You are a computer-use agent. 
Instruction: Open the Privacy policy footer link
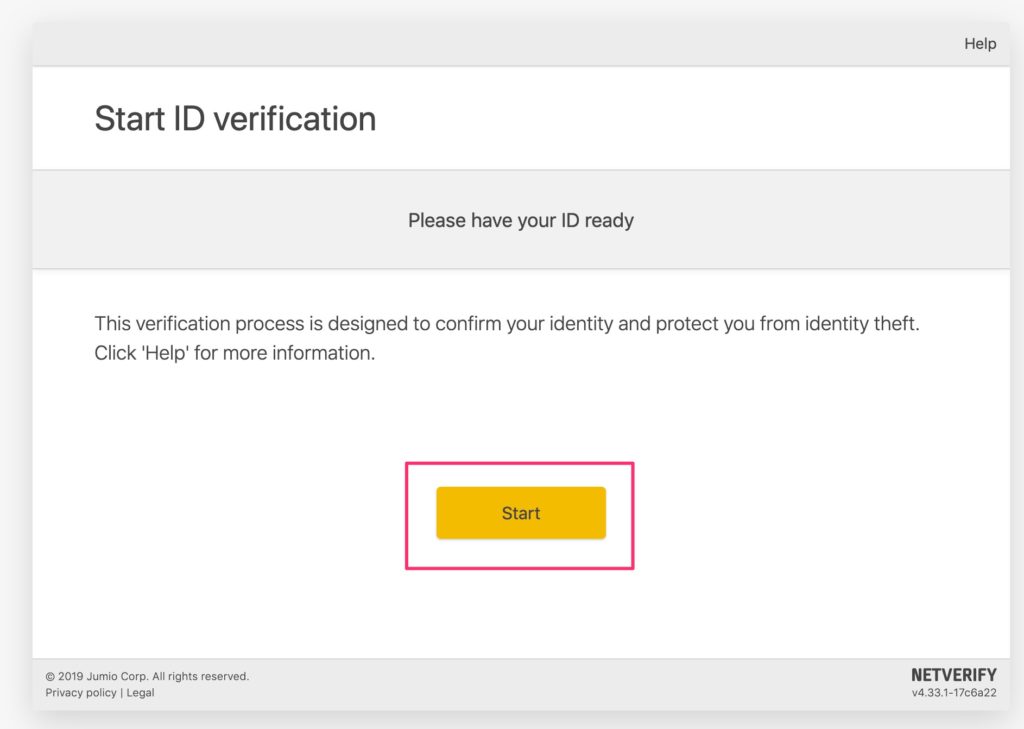(x=81, y=692)
